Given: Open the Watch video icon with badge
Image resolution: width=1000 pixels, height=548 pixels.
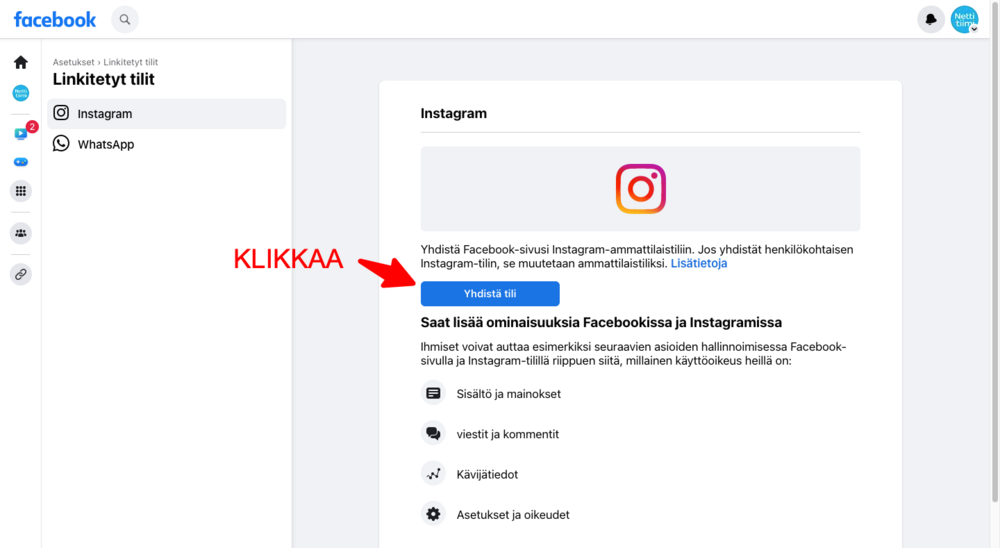Looking at the screenshot, I should click(x=21, y=133).
